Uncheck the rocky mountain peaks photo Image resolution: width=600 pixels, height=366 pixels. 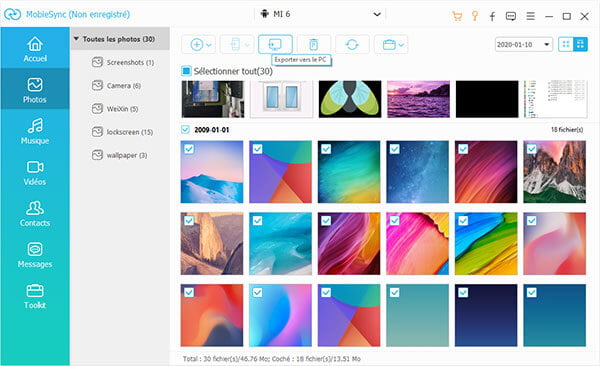coord(532,149)
